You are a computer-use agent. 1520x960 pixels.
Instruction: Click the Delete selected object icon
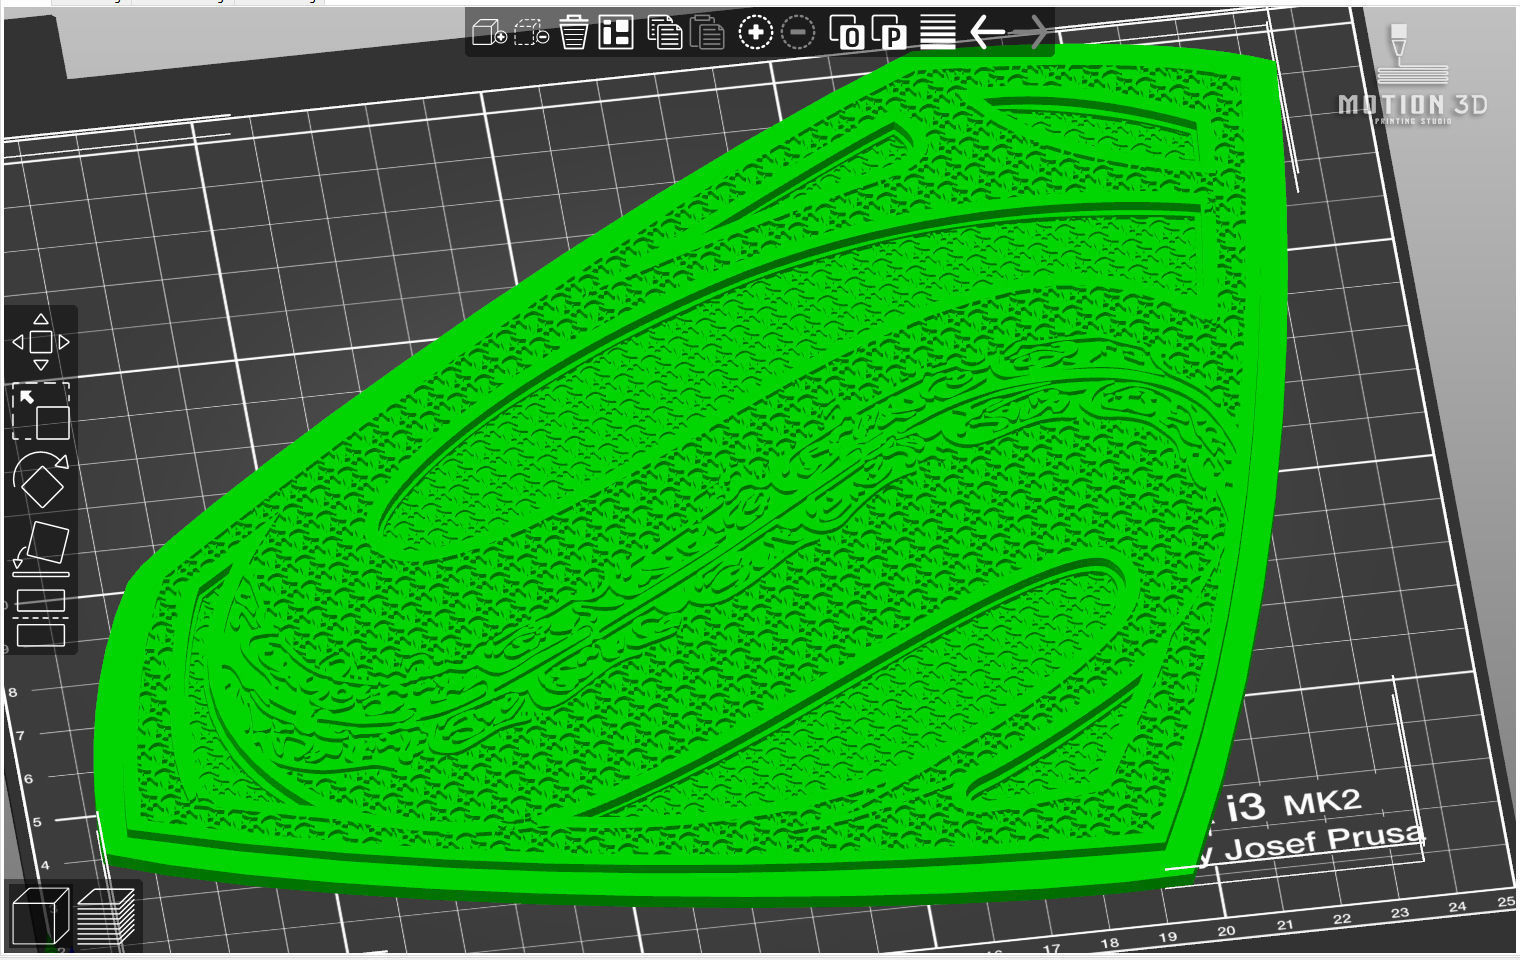(531, 33)
